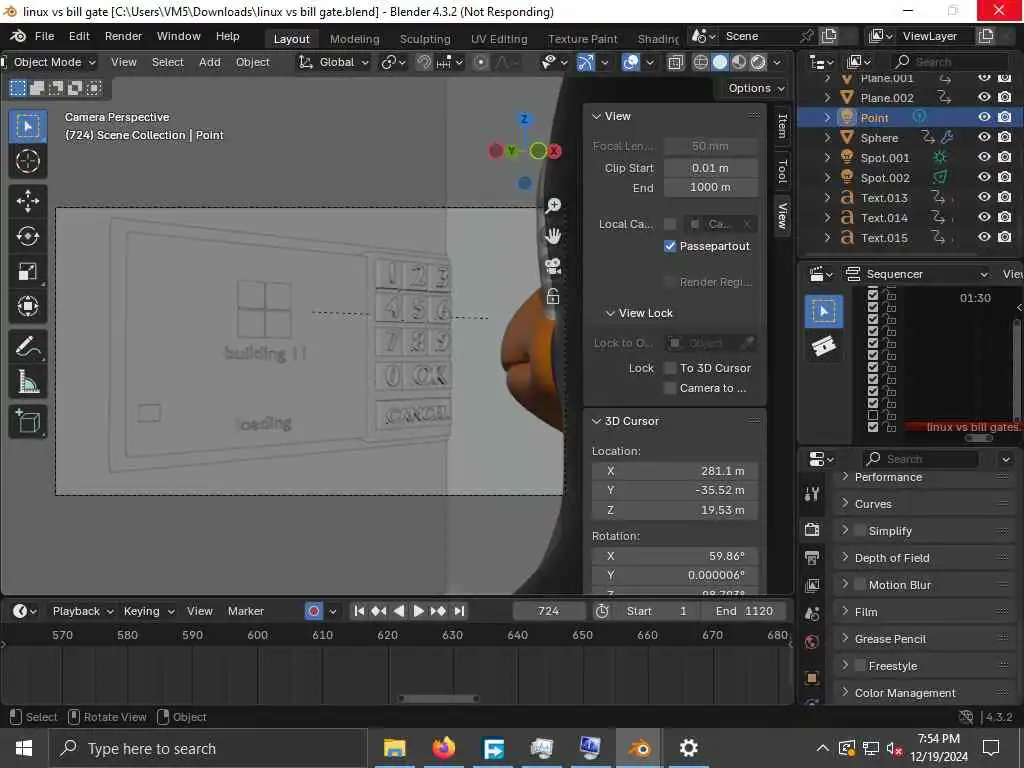The width and height of the screenshot is (1024, 768).
Task: Select the Add Cube tool
Action: click(x=27, y=421)
